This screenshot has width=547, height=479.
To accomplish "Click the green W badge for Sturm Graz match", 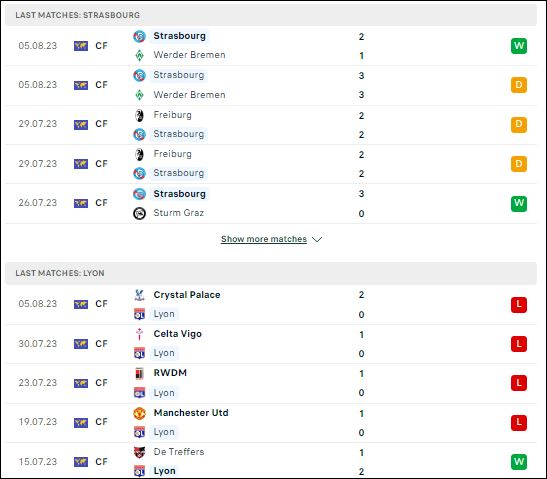I will tap(519, 203).
